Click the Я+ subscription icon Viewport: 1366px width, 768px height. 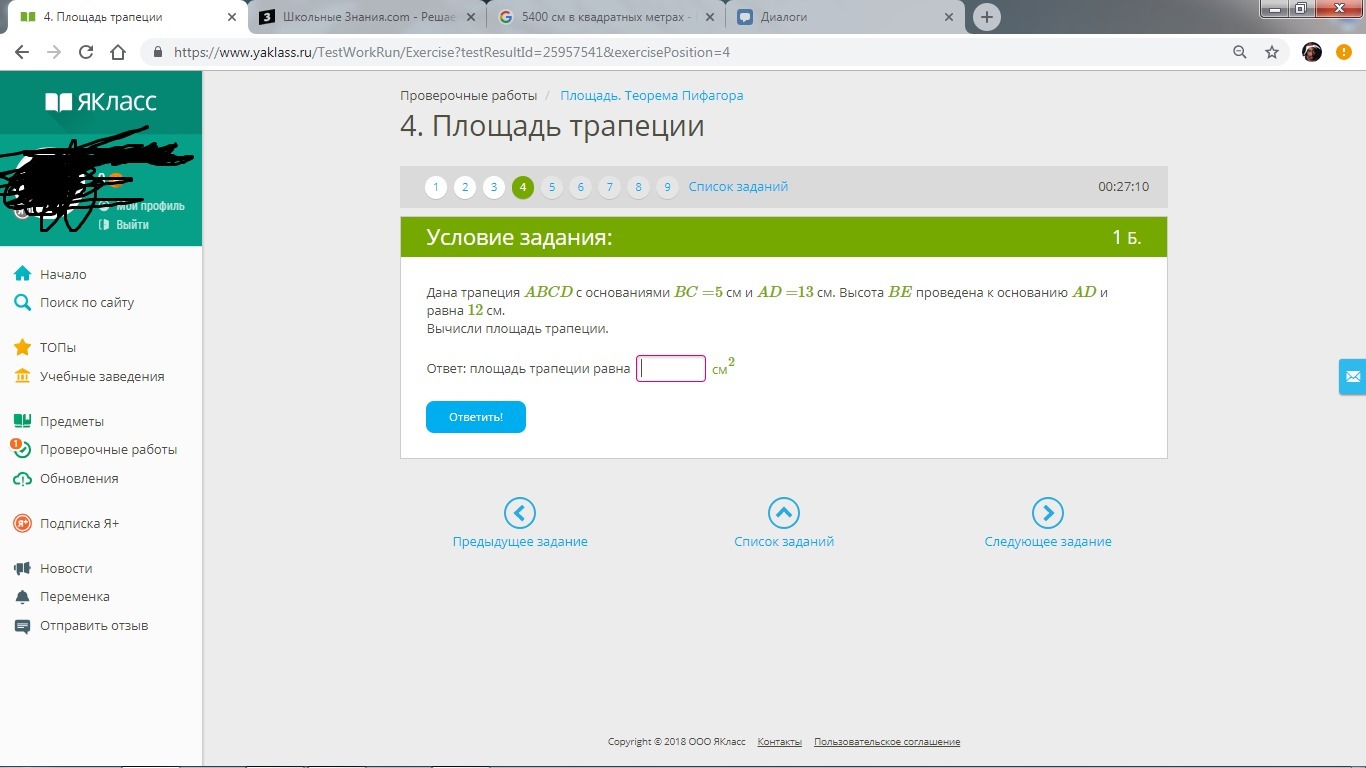pos(22,523)
